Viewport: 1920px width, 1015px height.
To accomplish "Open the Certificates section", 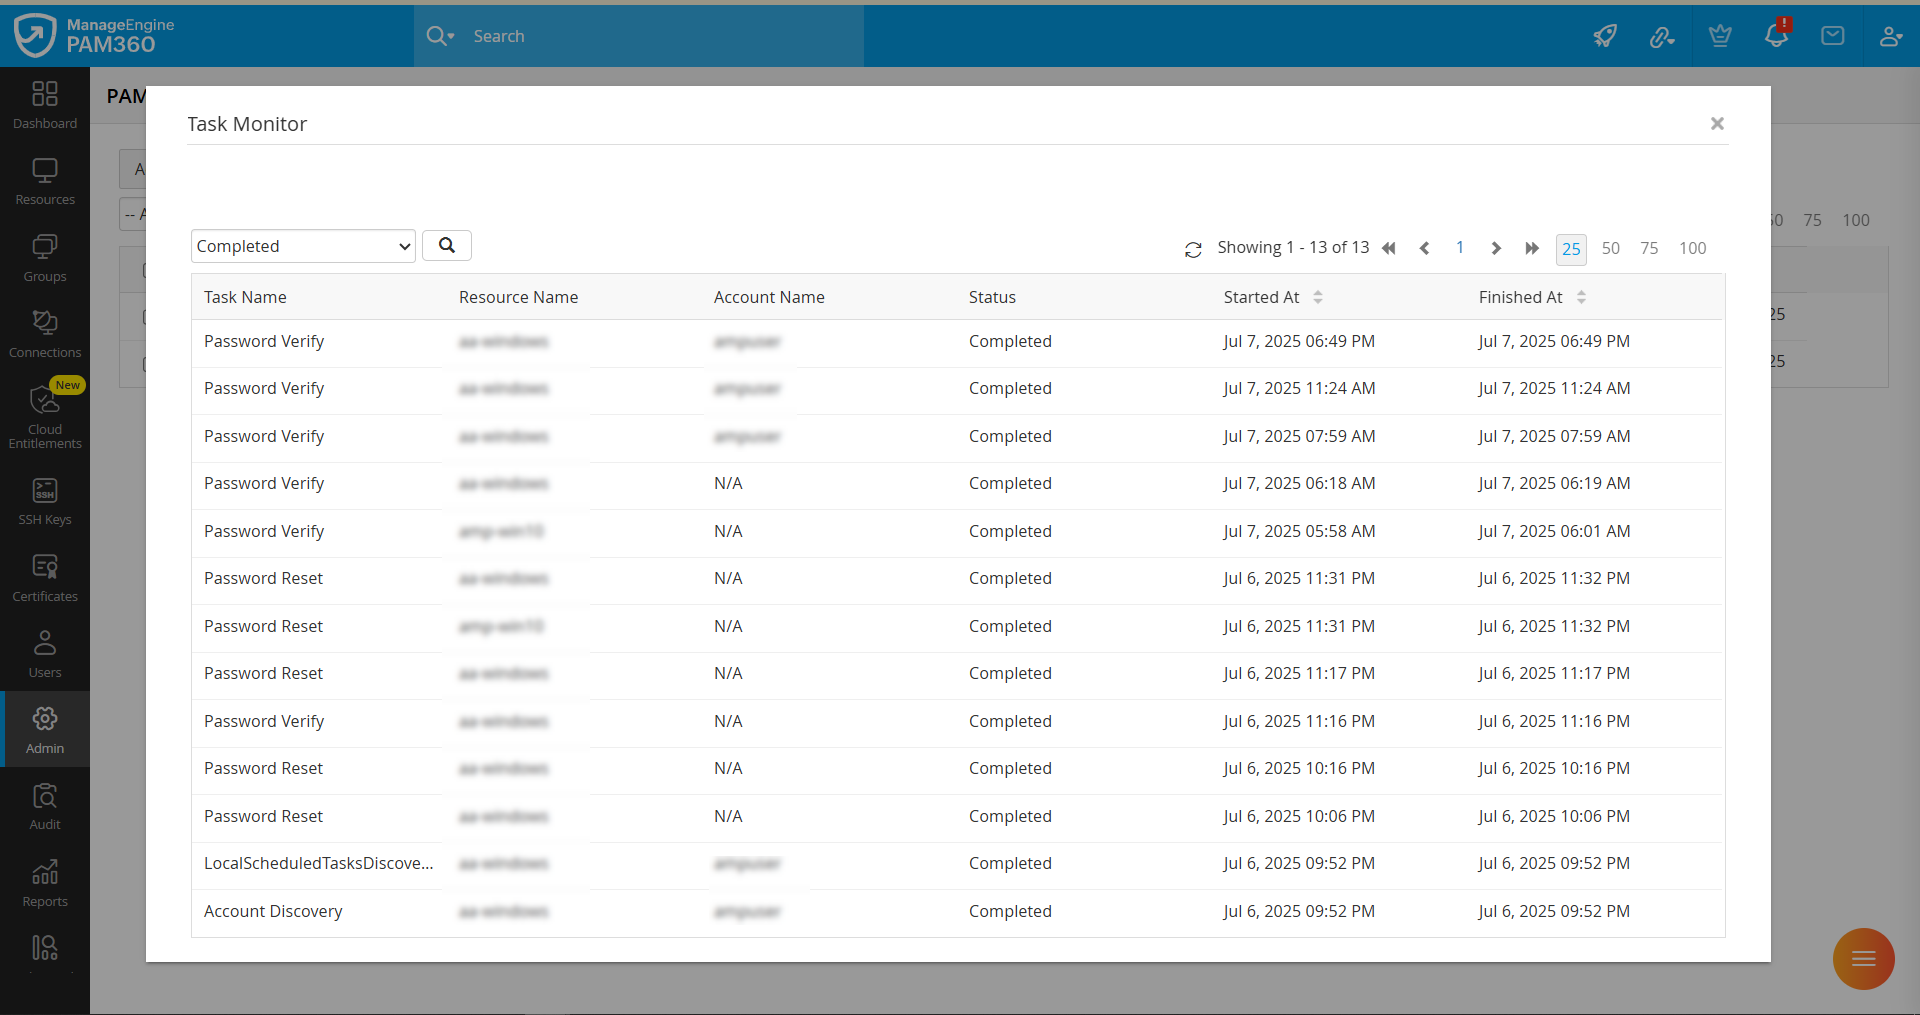I will coord(44,575).
